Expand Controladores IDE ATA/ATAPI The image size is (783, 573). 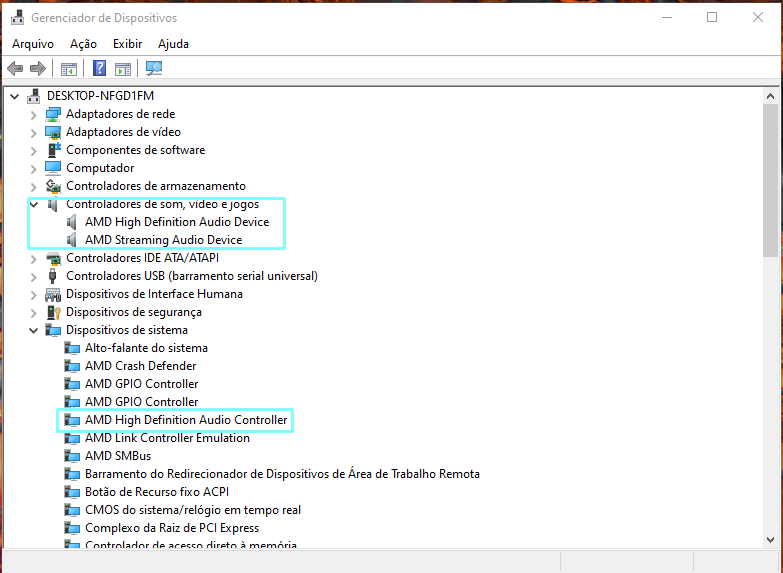tap(33, 259)
